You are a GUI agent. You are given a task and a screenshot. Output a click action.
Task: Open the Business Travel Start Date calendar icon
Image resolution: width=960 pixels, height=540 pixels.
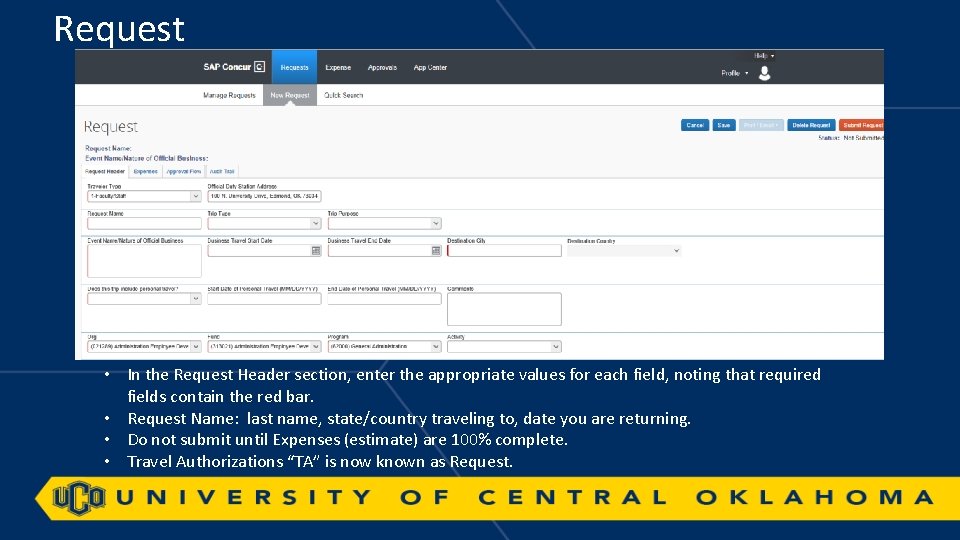(316, 250)
